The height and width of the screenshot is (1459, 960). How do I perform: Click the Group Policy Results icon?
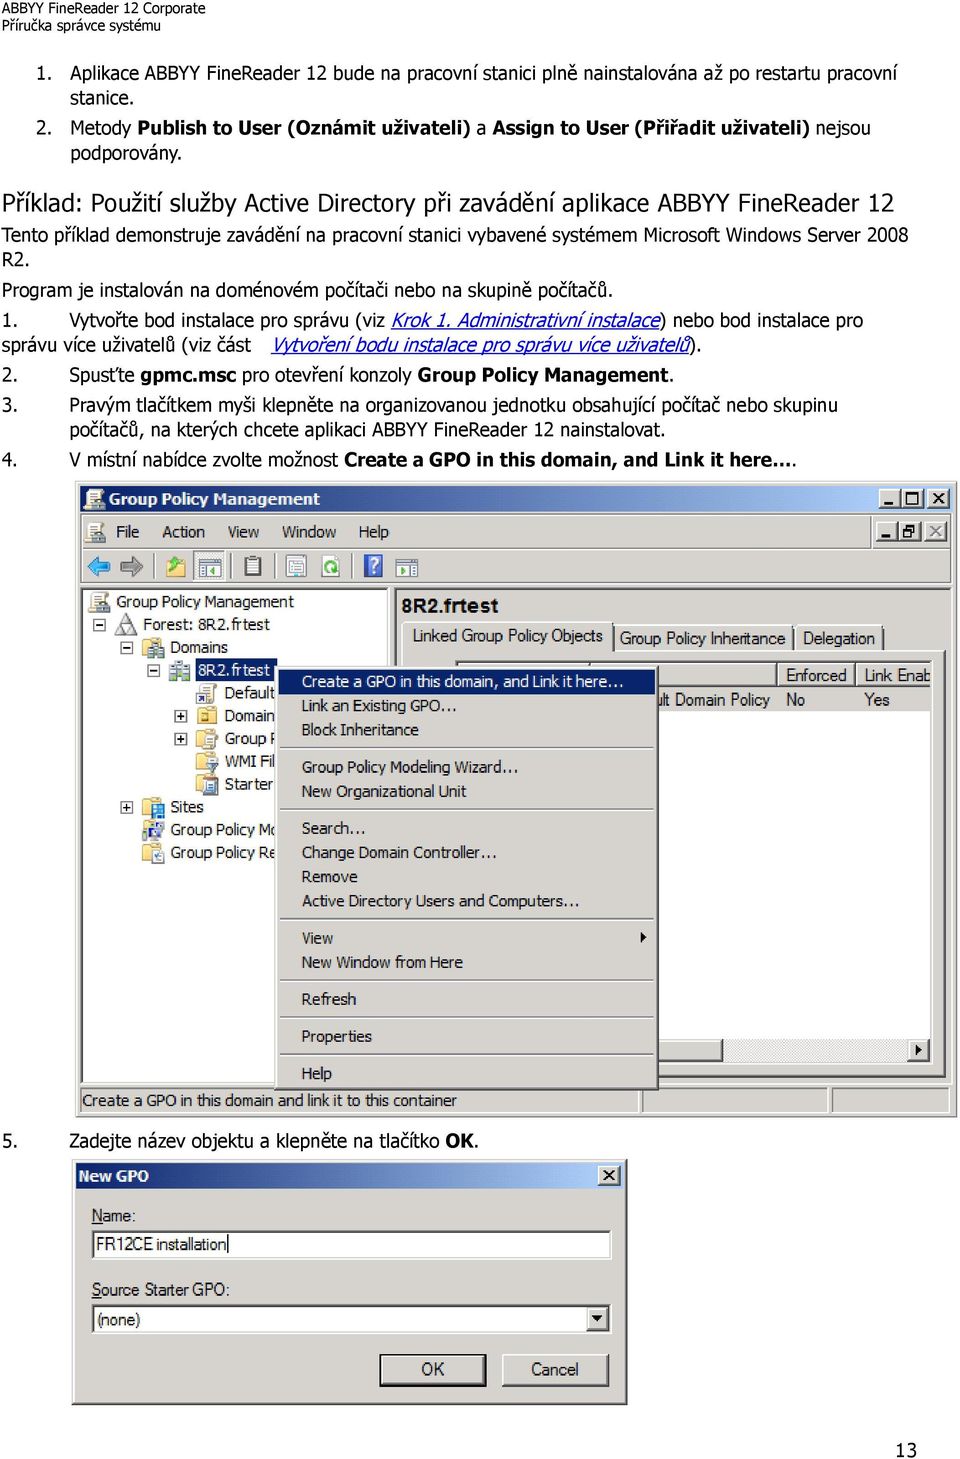[x=153, y=853]
